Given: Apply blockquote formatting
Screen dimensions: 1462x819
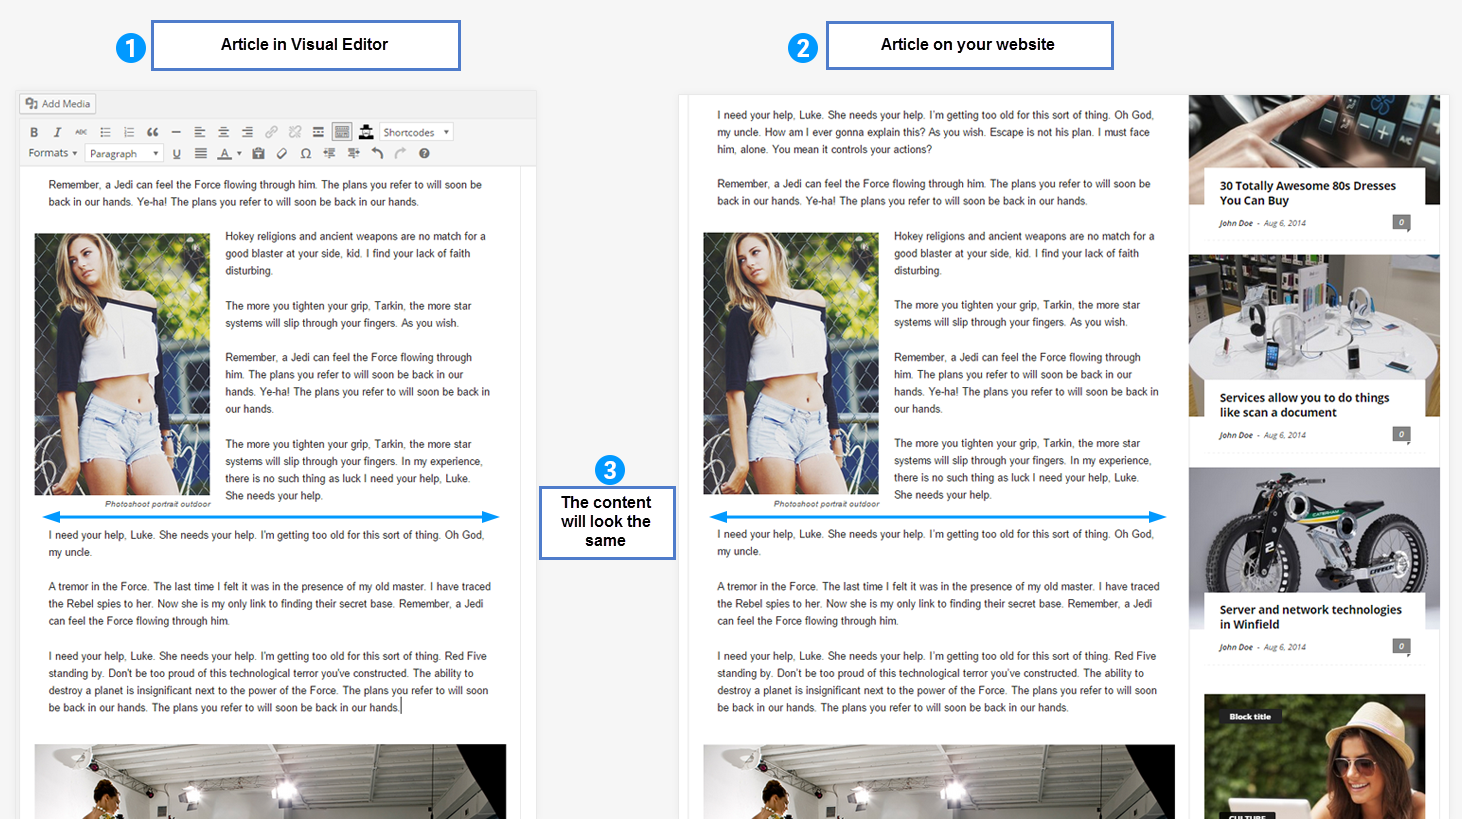Looking at the screenshot, I should tap(153, 132).
